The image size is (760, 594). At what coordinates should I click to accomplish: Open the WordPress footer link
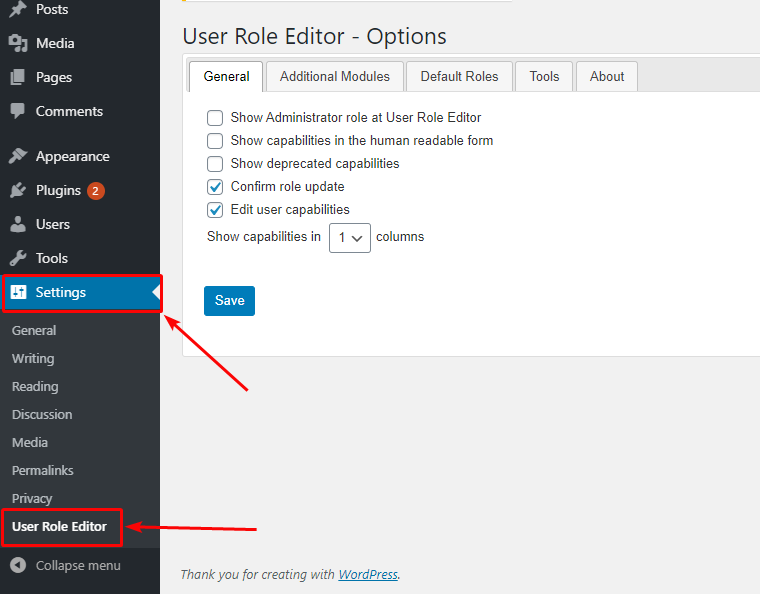pyautogui.click(x=367, y=575)
